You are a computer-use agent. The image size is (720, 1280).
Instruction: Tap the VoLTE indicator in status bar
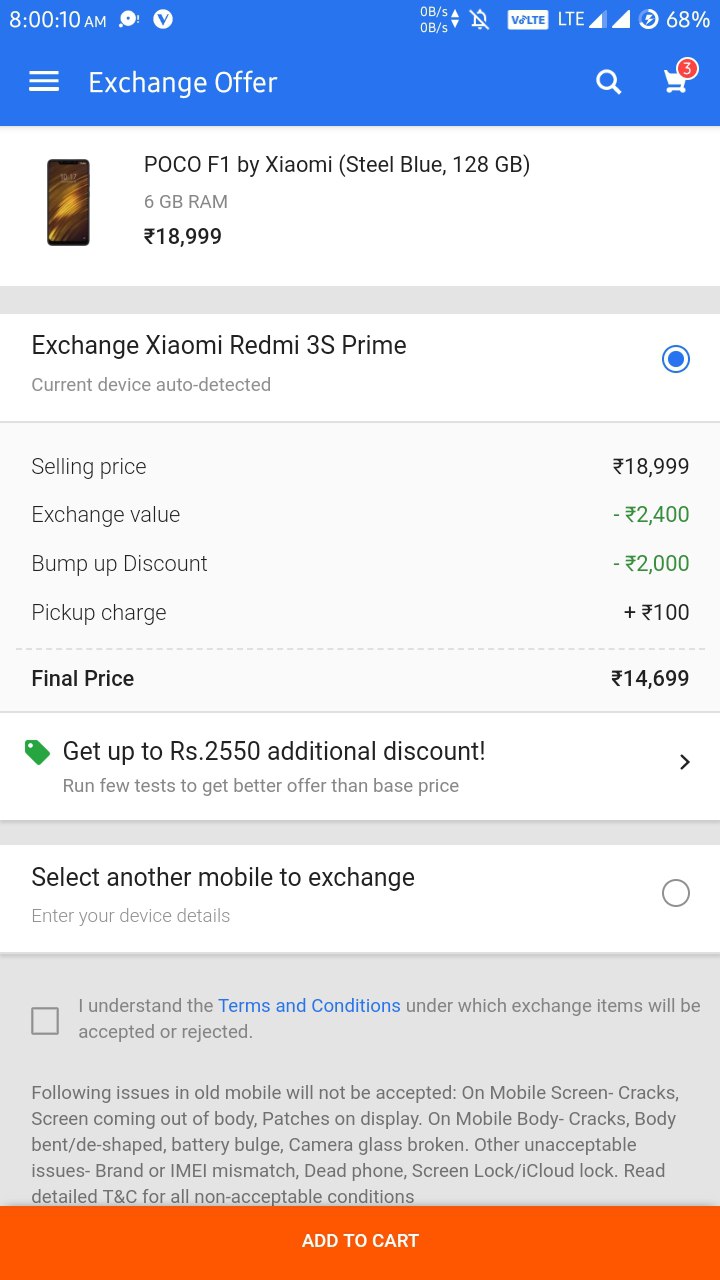tap(528, 19)
